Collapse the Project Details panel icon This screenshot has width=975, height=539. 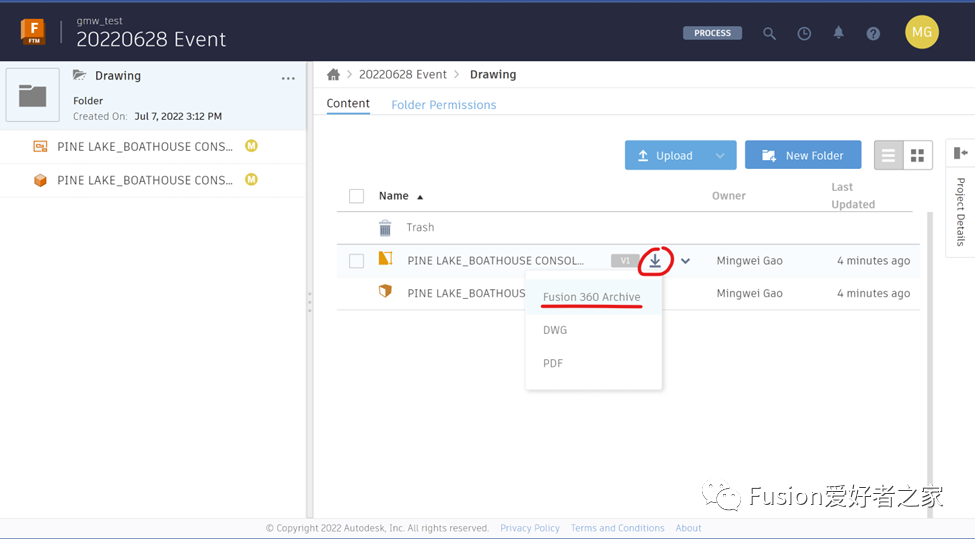tap(961, 153)
